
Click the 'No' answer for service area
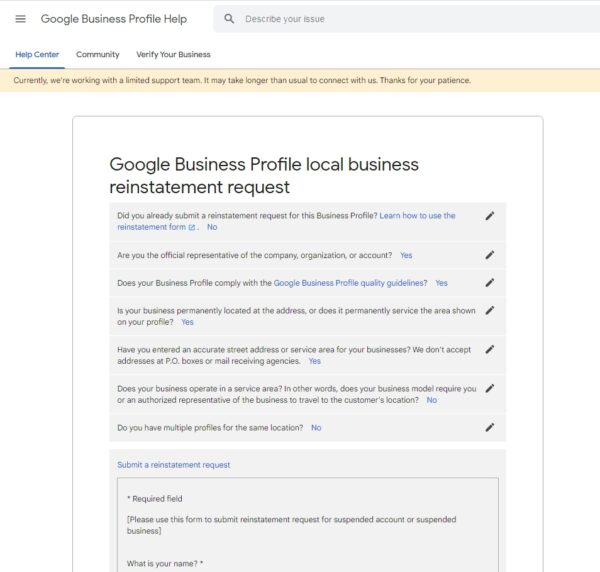pyautogui.click(x=432, y=400)
